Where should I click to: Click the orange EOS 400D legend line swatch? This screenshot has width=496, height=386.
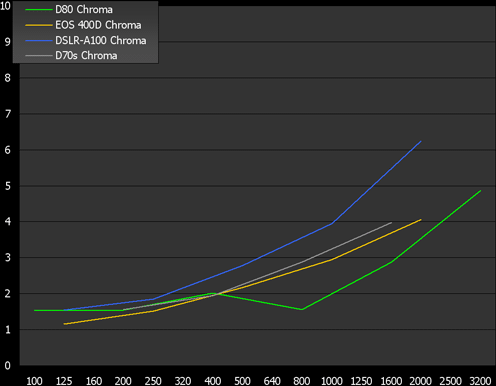point(39,25)
